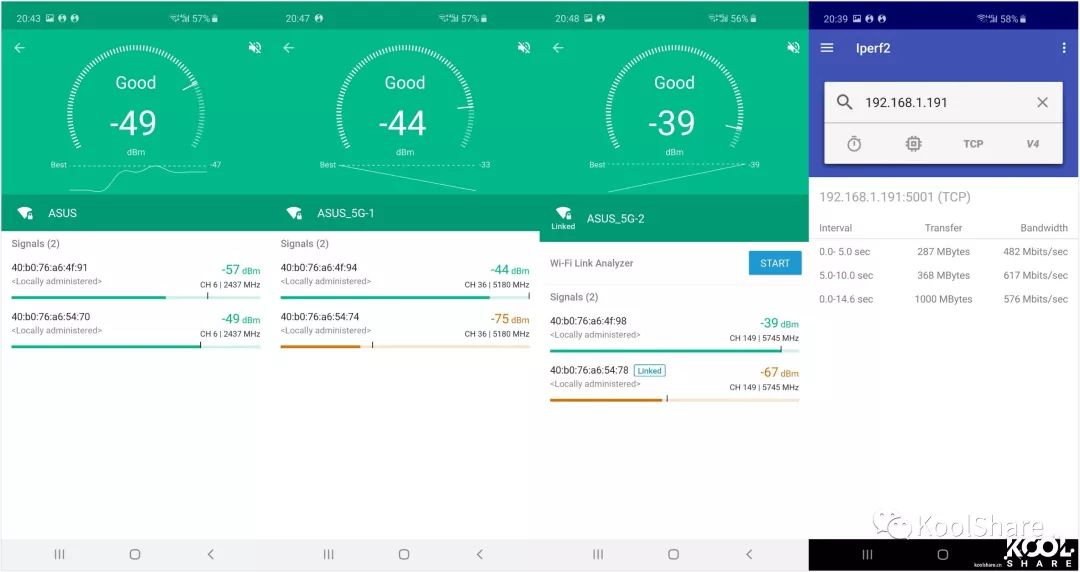Tap the home button on the Iperf2 screen
The image size is (1080, 572).
pos(943,554)
